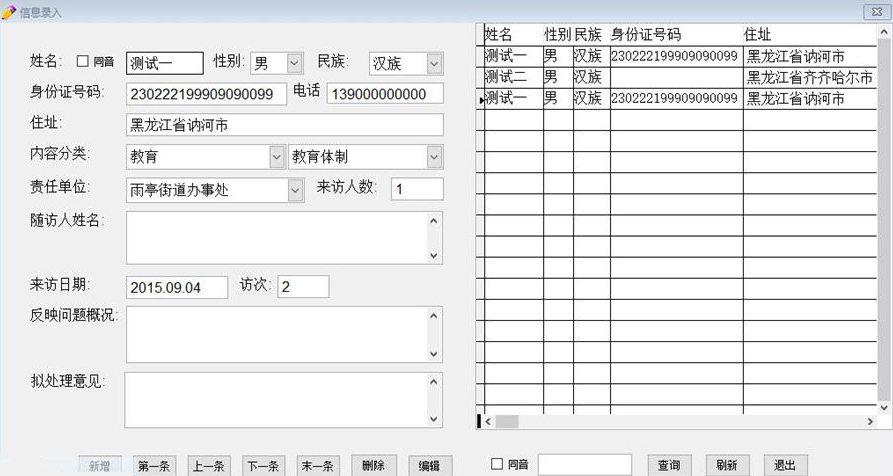Click into the 拟处理意见 text area
This screenshot has height=476, width=893.
click(x=276, y=400)
